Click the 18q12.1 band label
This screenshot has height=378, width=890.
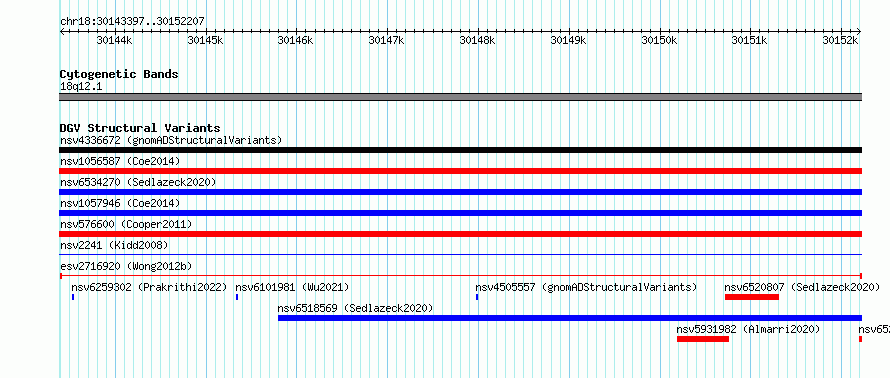81,87
